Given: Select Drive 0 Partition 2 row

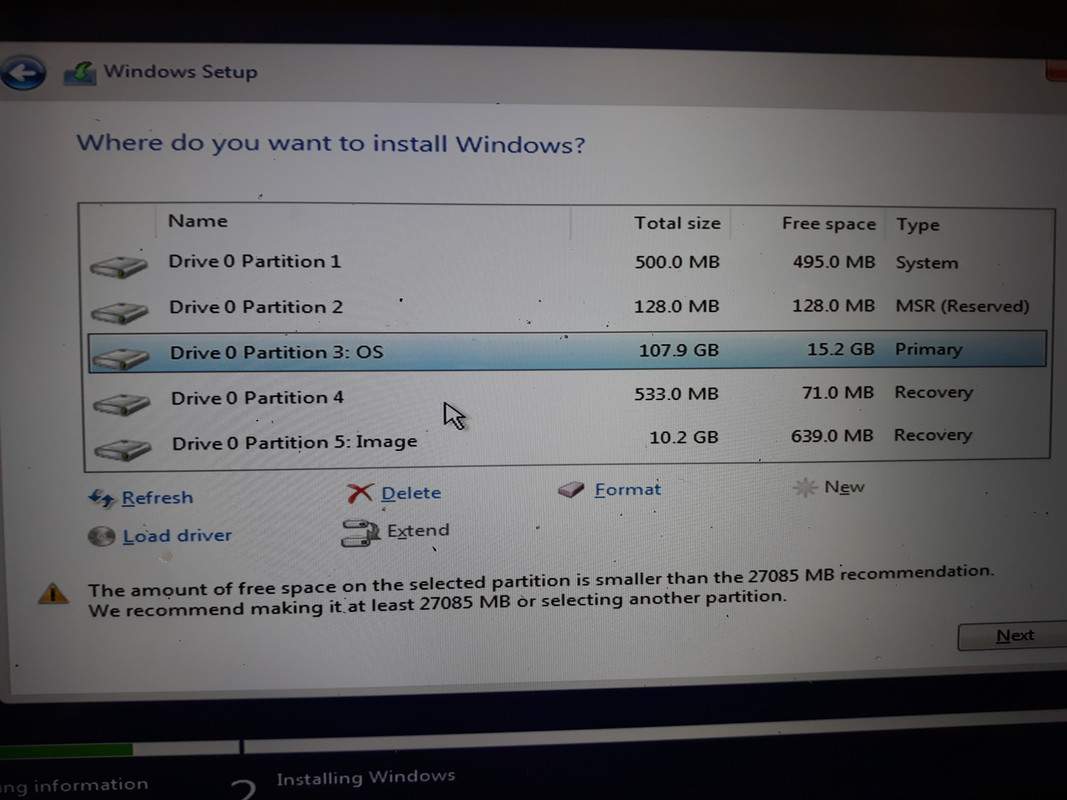Looking at the screenshot, I should (x=567, y=307).
